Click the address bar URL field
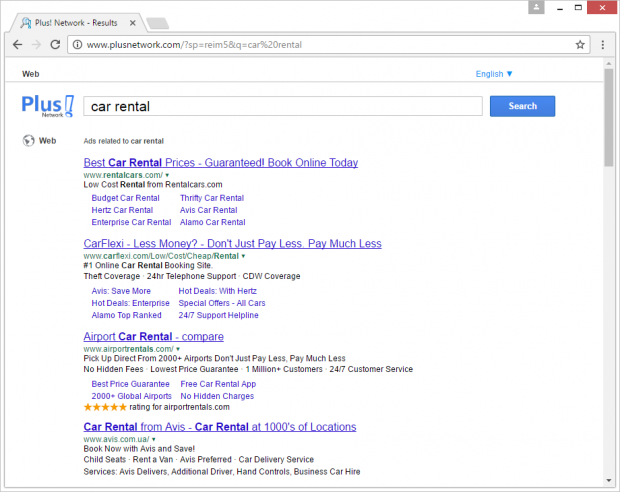 pos(328,45)
